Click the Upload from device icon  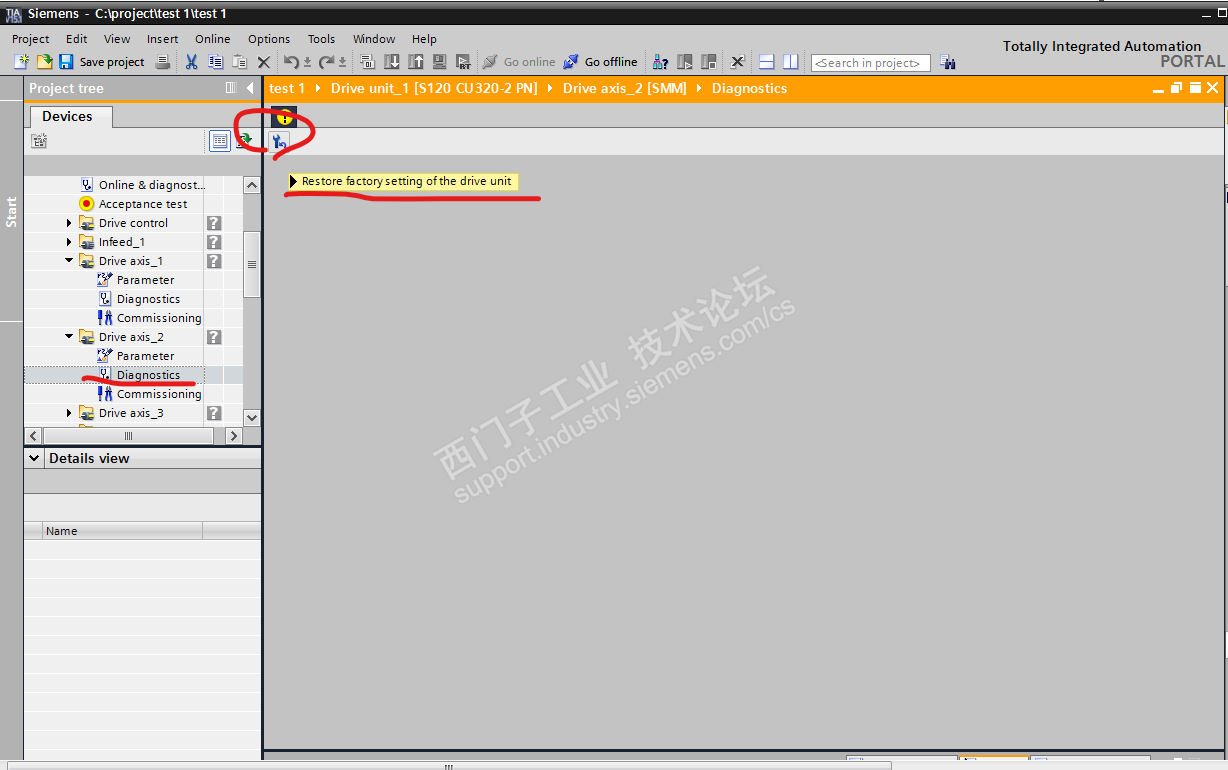click(x=416, y=62)
